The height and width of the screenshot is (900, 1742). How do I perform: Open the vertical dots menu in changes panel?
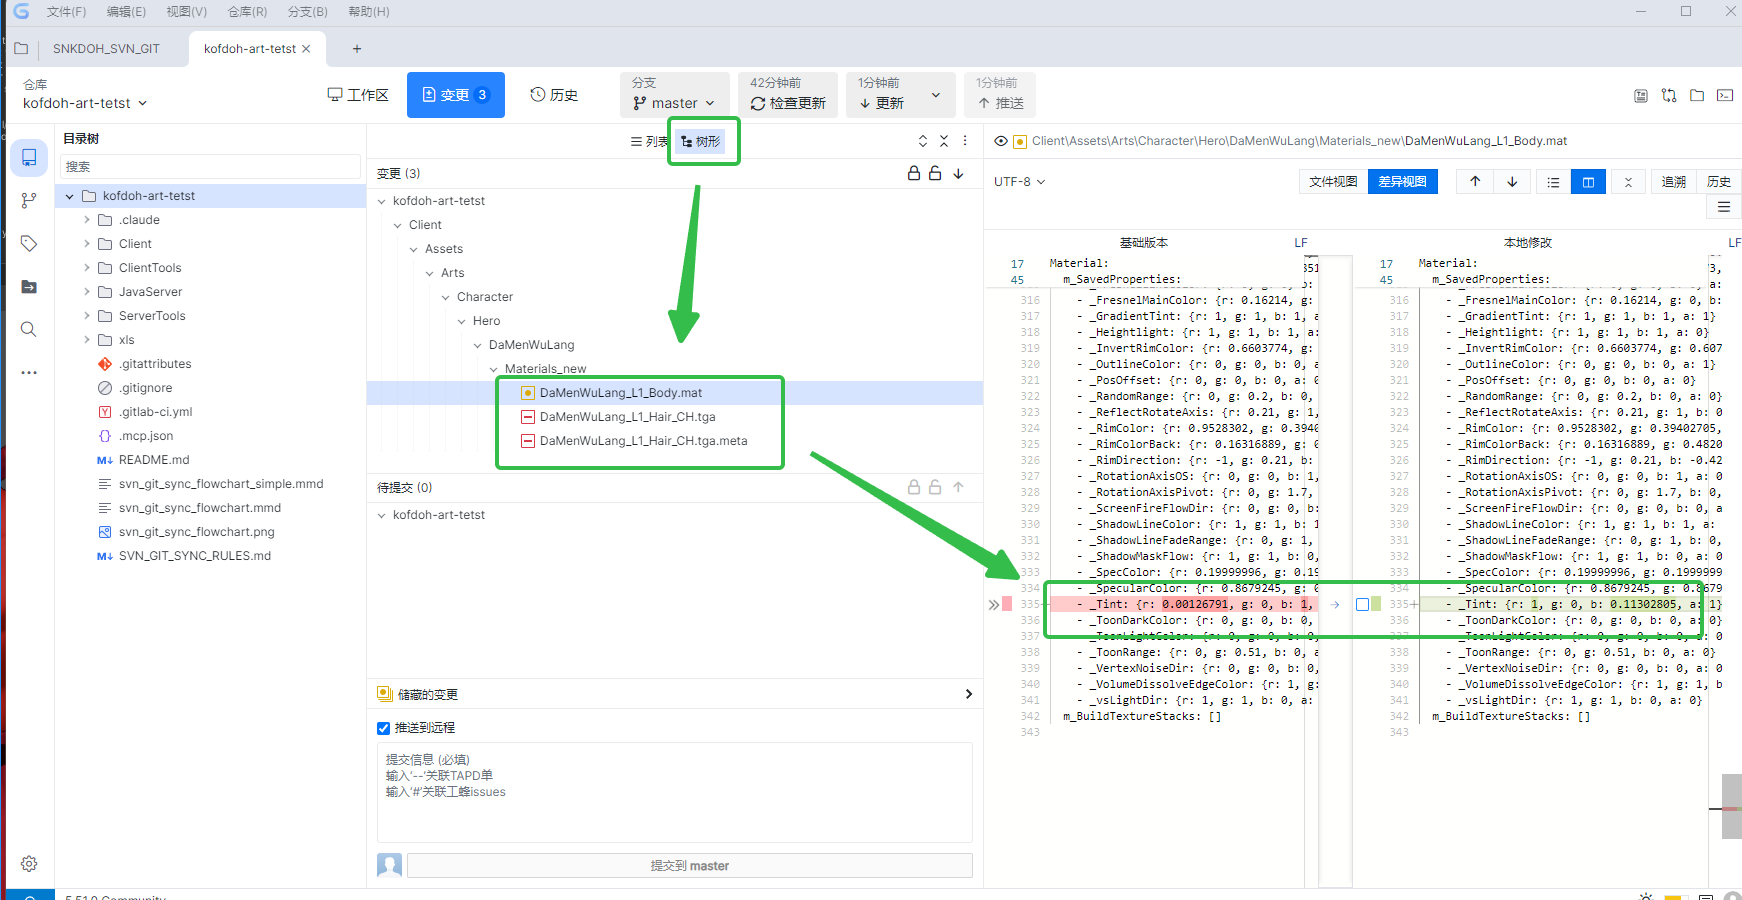tap(965, 141)
